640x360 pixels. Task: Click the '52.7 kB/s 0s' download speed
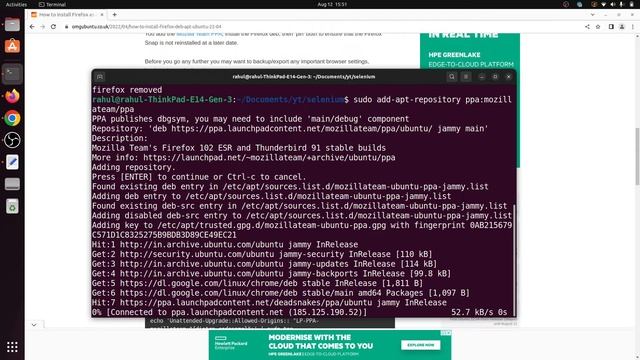(x=479, y=312)
